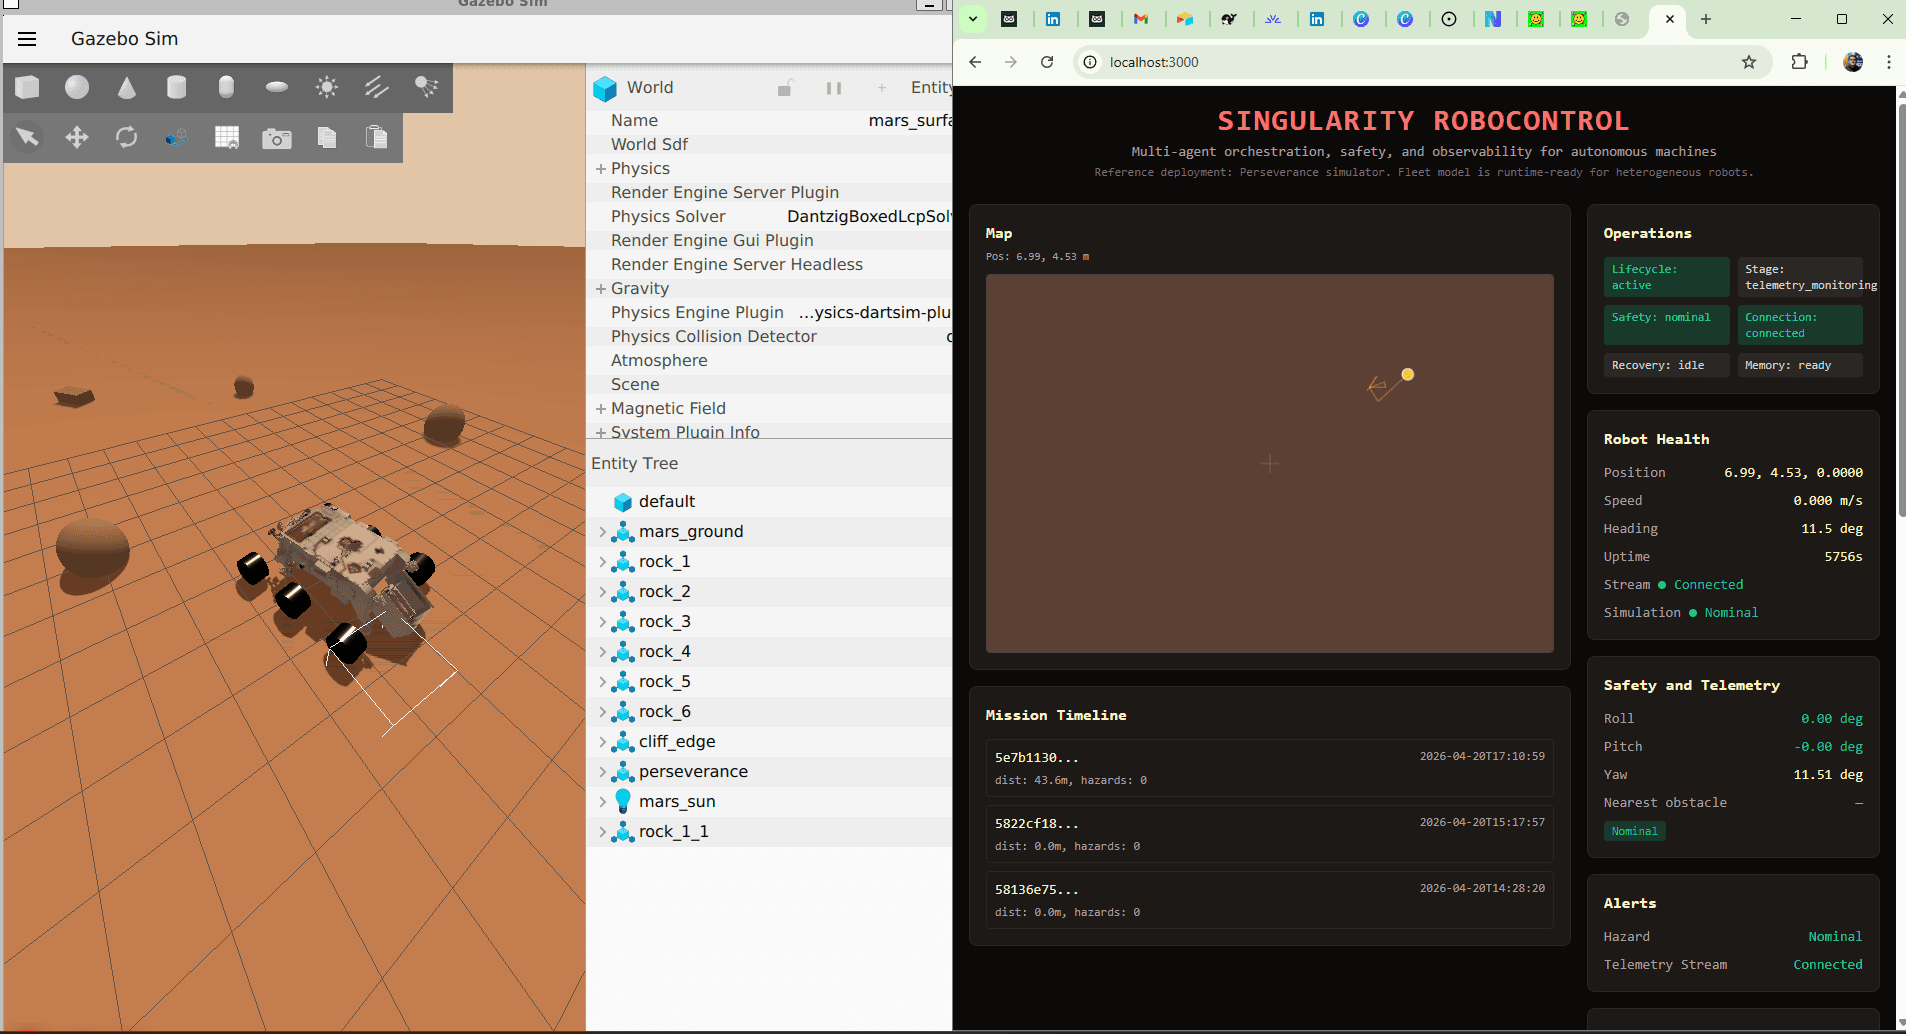This screenshot has height=1034, width=1906.
Task: Click the browser page vertical scrollbar
Action: [1900, 310]
